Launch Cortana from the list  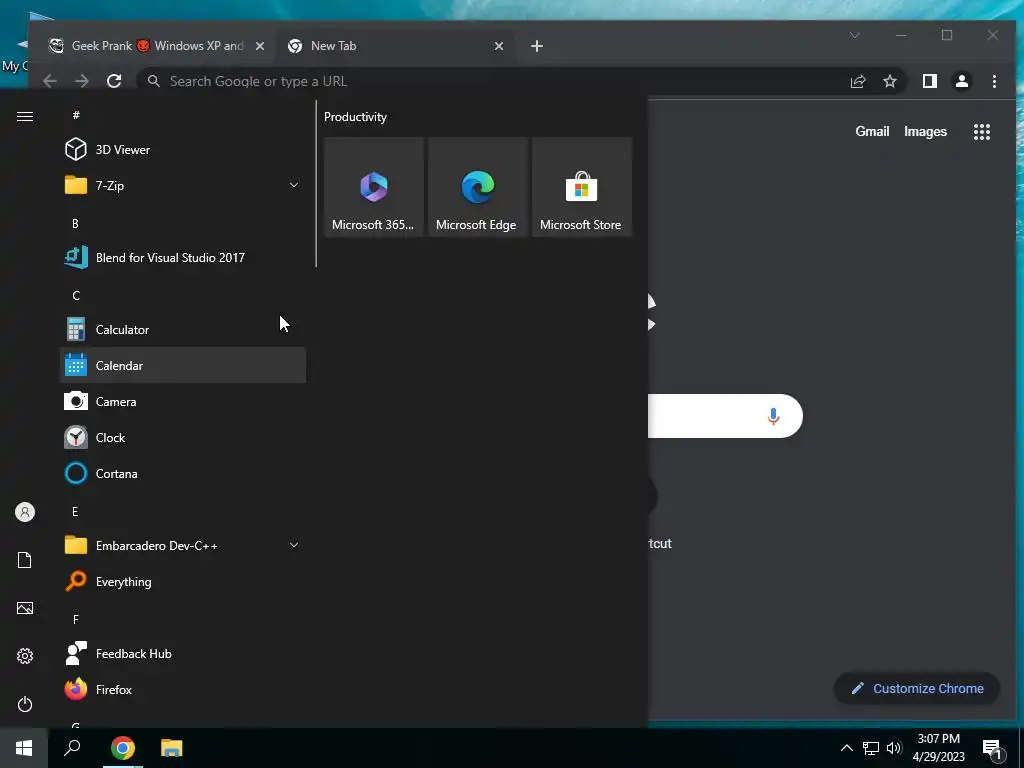point(183,473)
